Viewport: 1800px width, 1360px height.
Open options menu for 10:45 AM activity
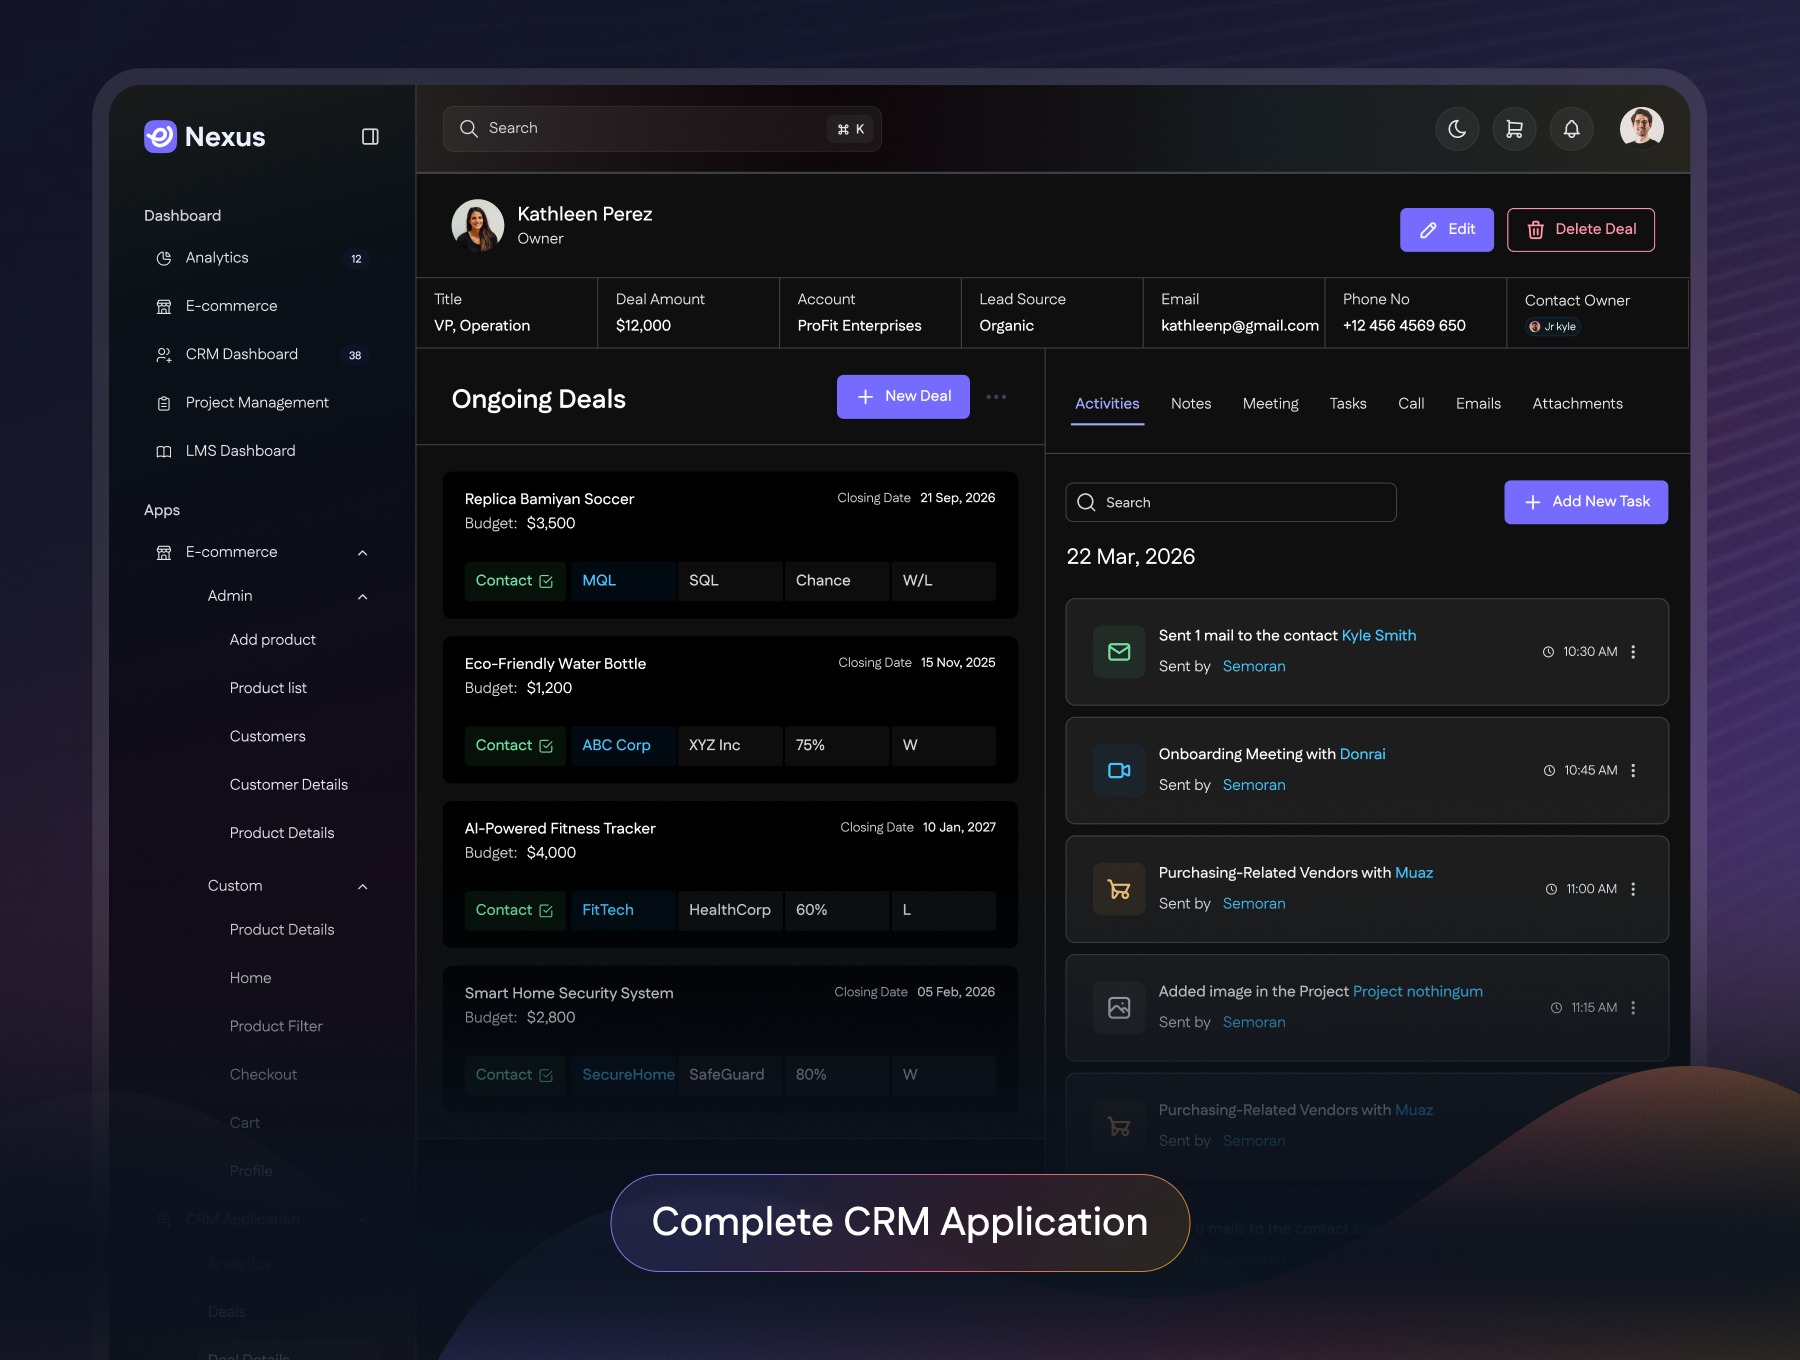pos(1633,771)
